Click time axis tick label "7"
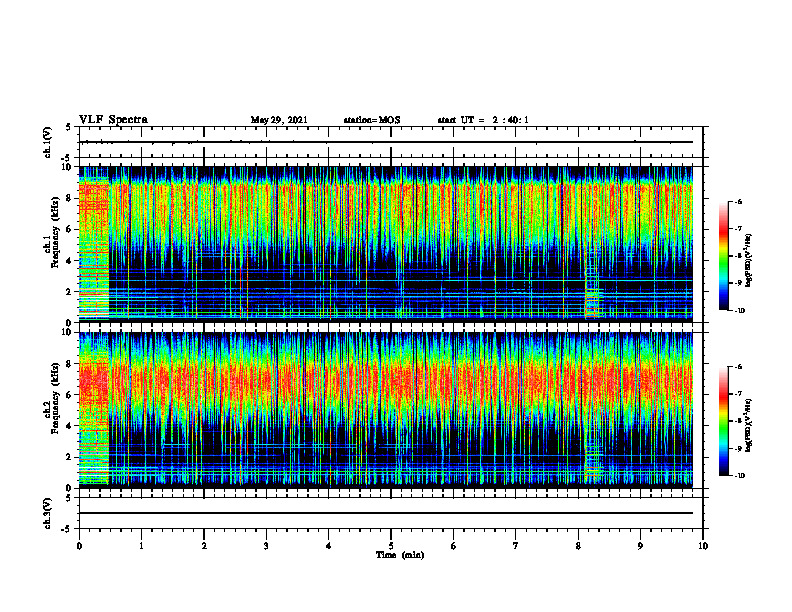This screenshot has height=612, width=792. coord(516,545)
